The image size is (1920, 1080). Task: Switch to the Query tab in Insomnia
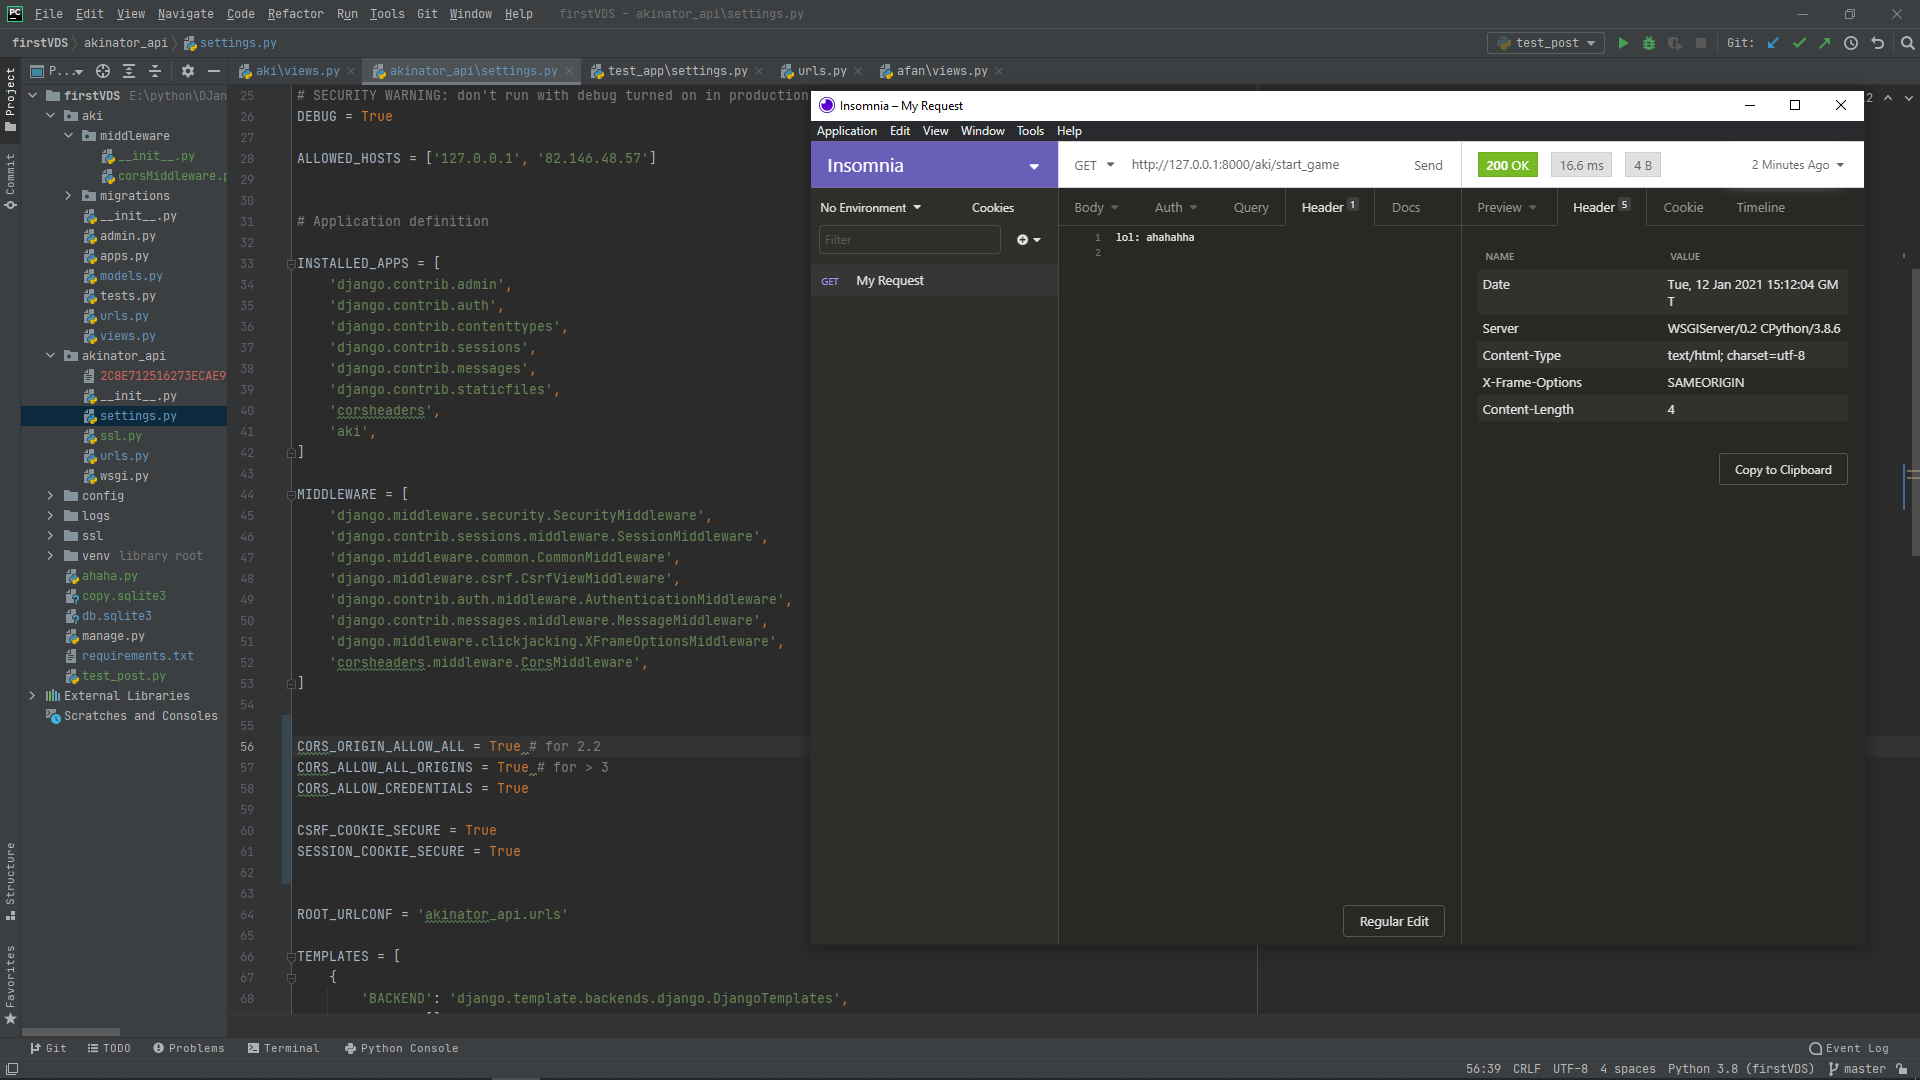1250,208
